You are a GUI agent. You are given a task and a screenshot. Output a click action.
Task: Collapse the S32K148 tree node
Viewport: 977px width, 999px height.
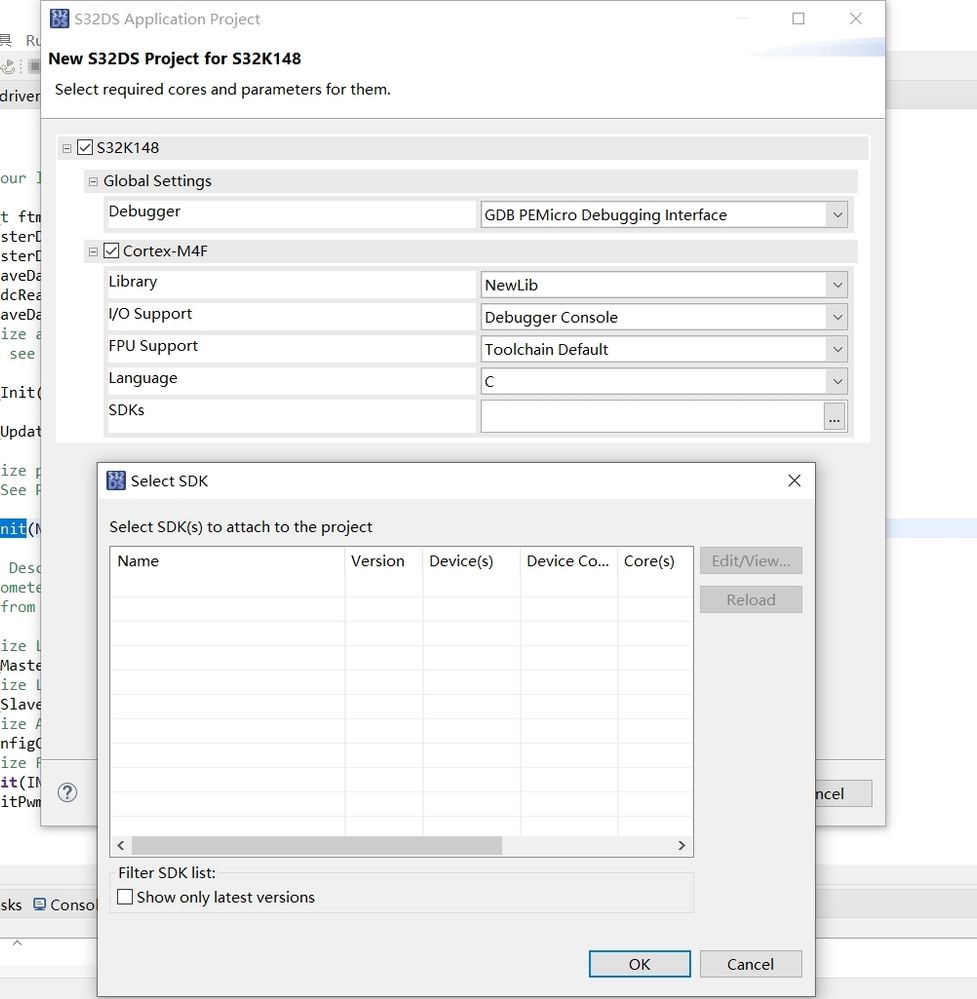click(66, 148)
